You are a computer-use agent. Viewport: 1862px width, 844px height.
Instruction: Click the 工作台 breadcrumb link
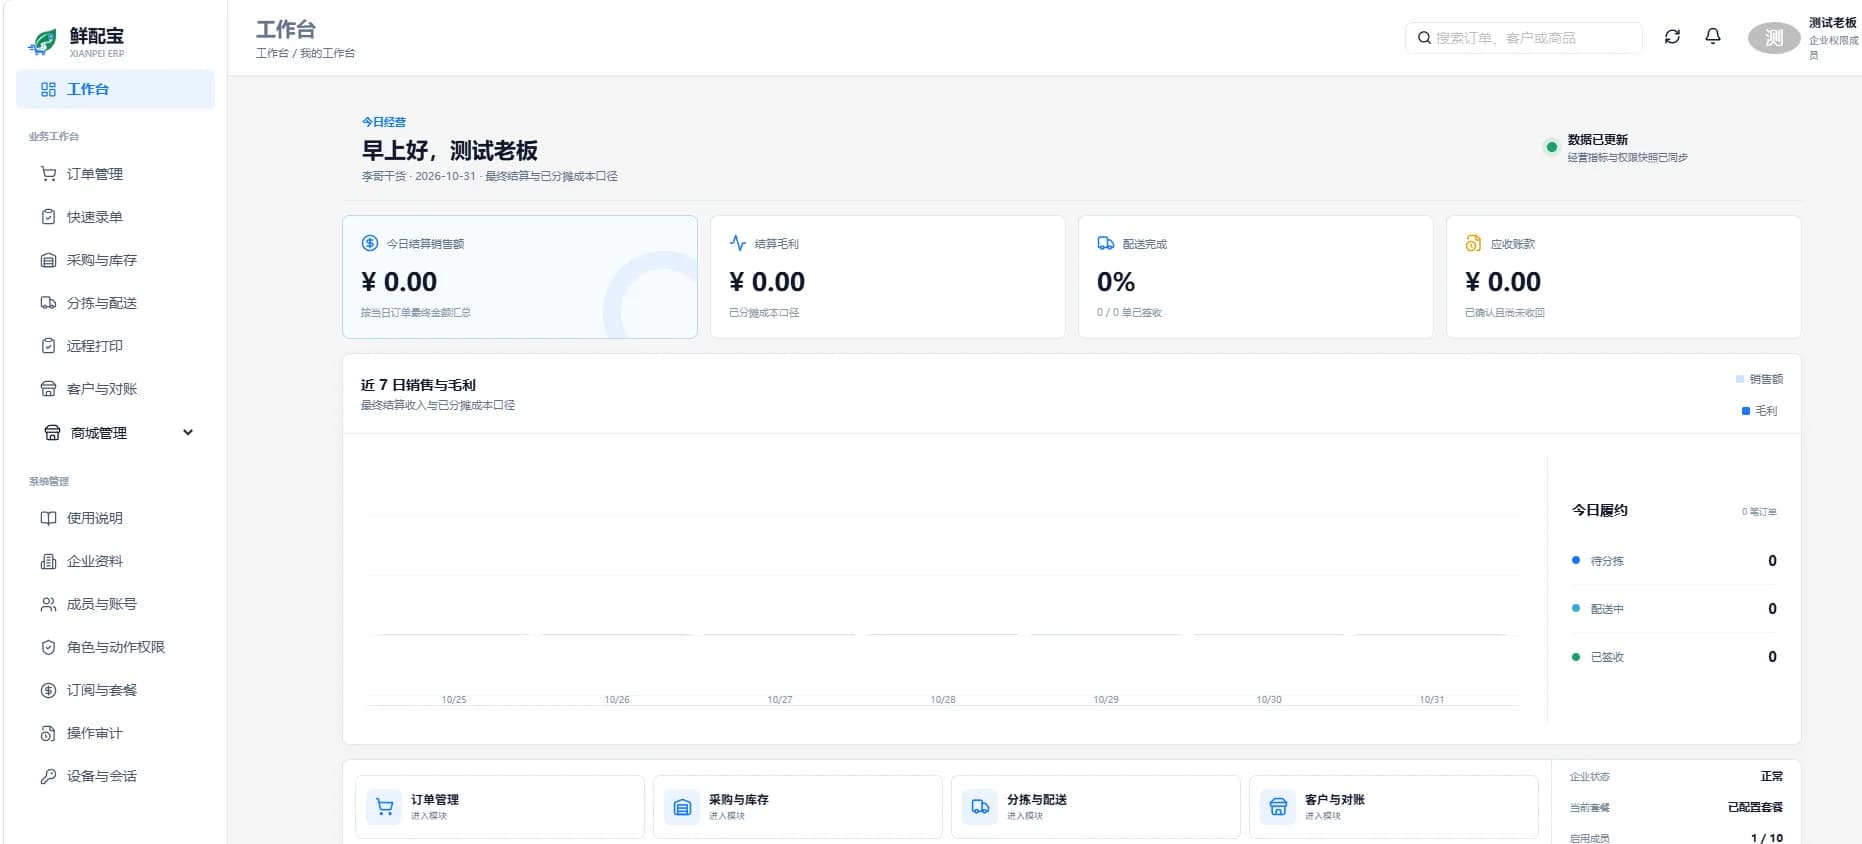click(272, 53)
